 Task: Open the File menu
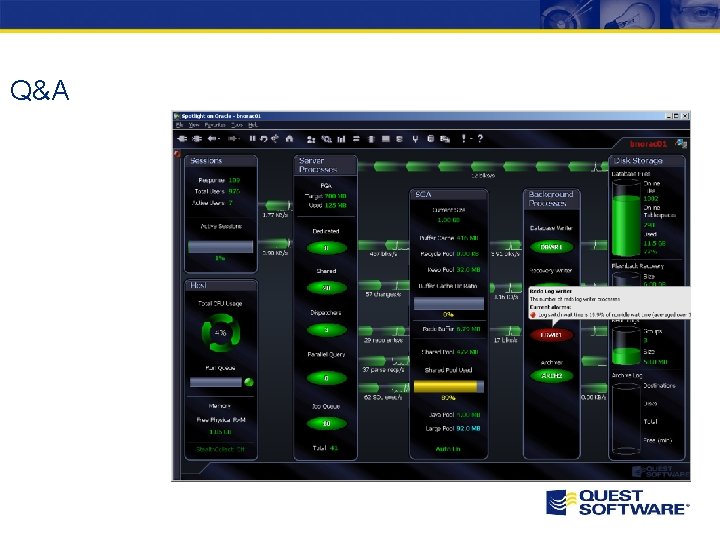click(180, 125)
